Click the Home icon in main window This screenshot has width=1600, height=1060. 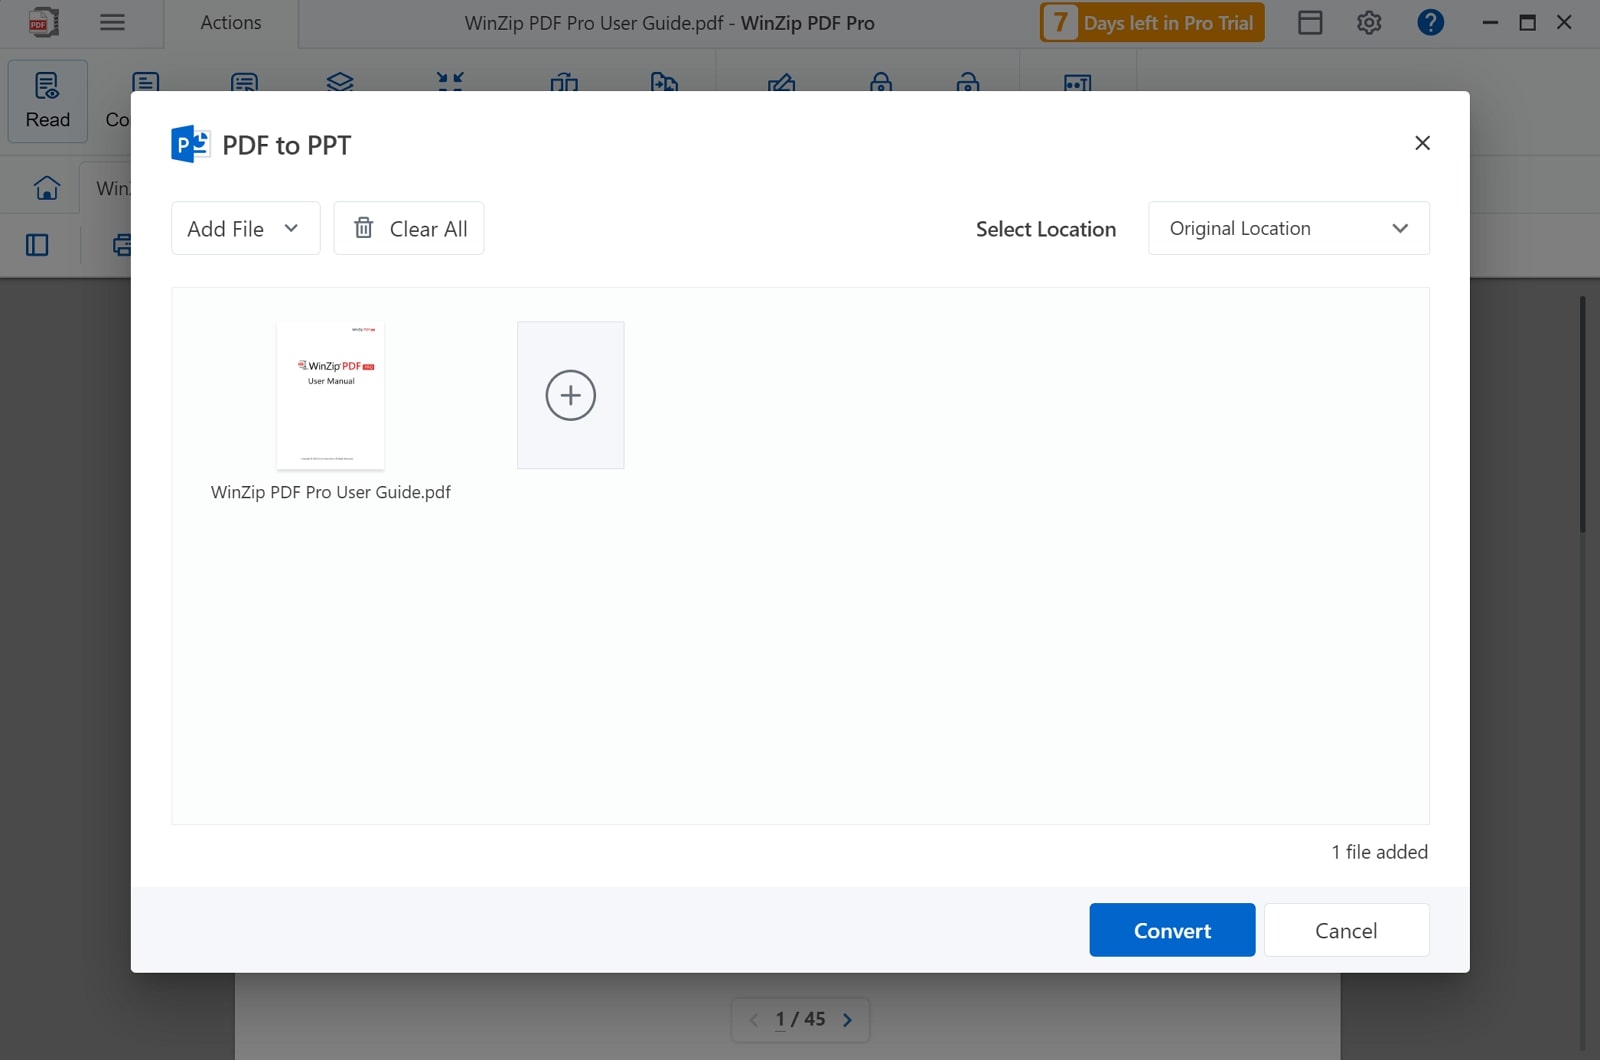[47, 188]
